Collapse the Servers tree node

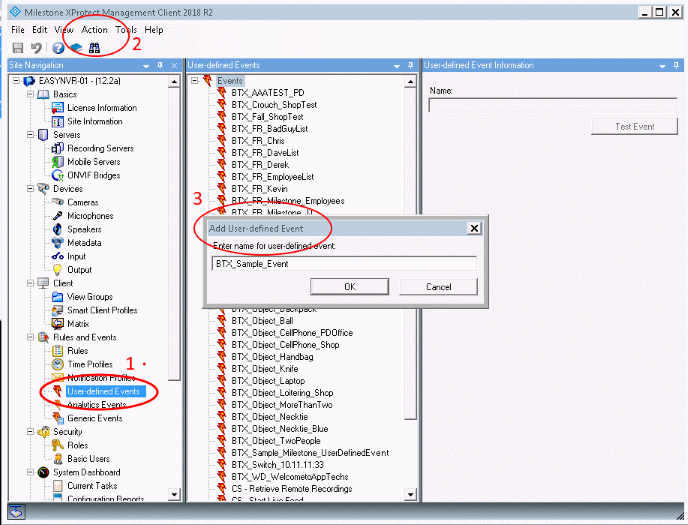pos(30,135)
